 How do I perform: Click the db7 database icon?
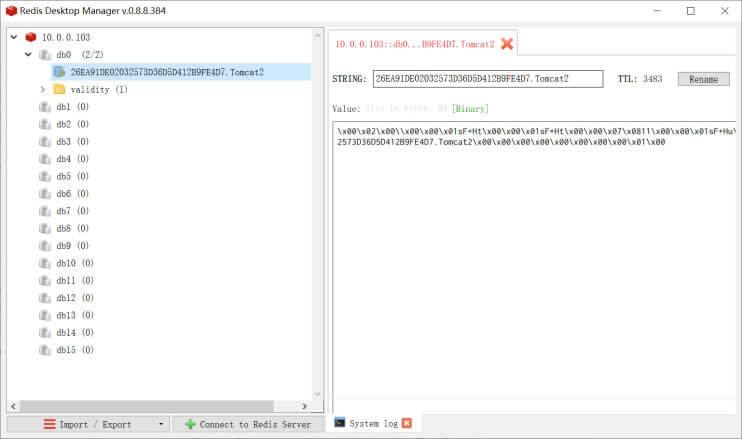click(x=45, y=211)
